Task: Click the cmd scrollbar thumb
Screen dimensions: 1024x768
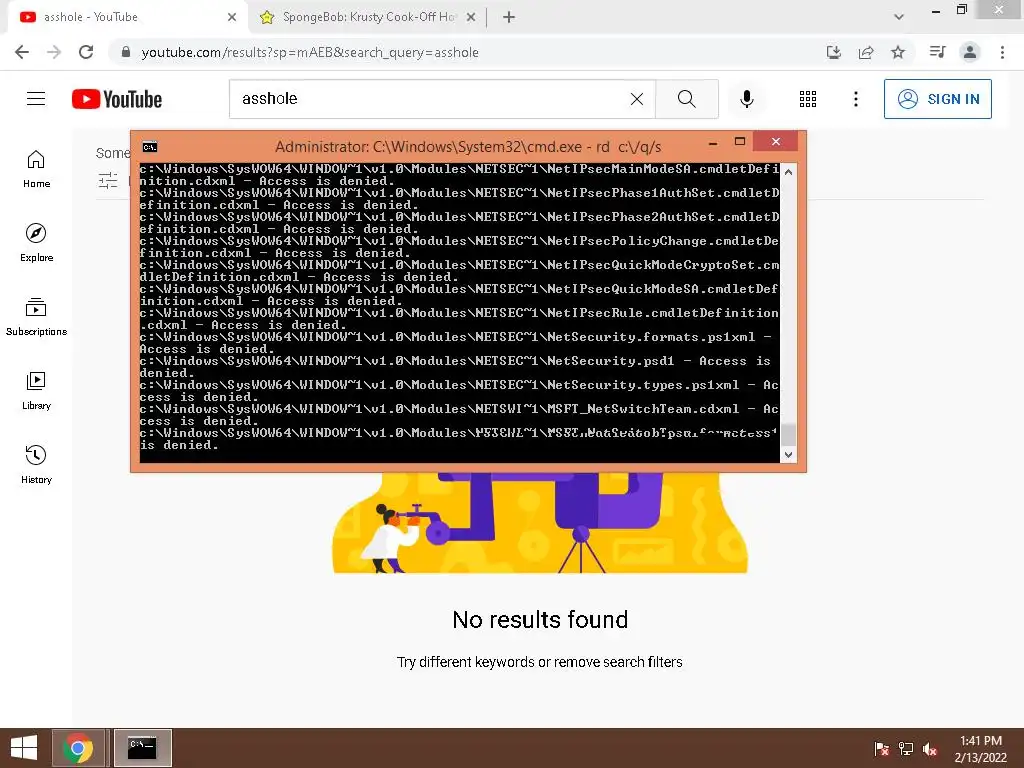Action: [x=788, y=434]
